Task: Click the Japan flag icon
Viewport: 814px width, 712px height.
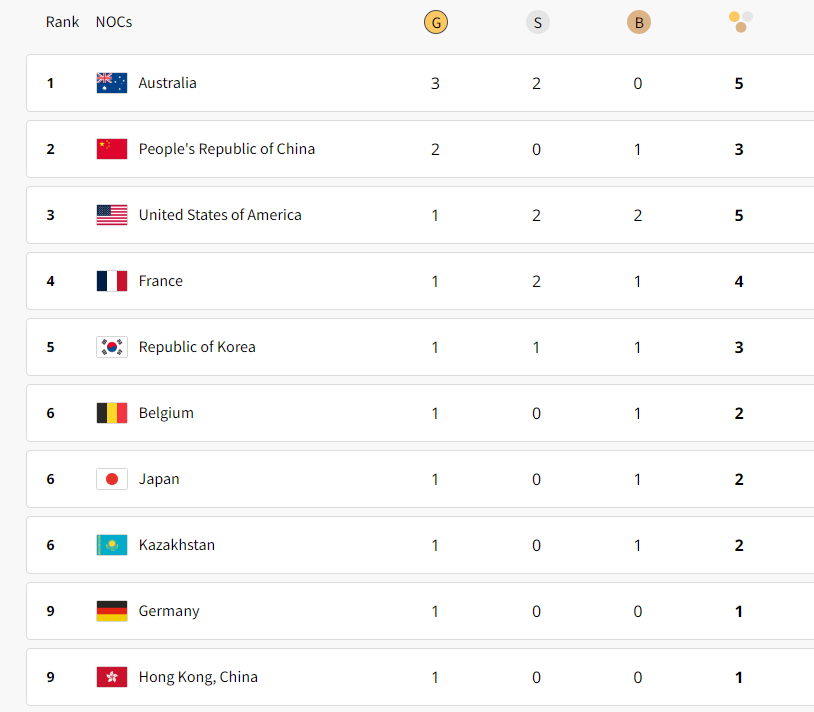Action: click(112, 479)
